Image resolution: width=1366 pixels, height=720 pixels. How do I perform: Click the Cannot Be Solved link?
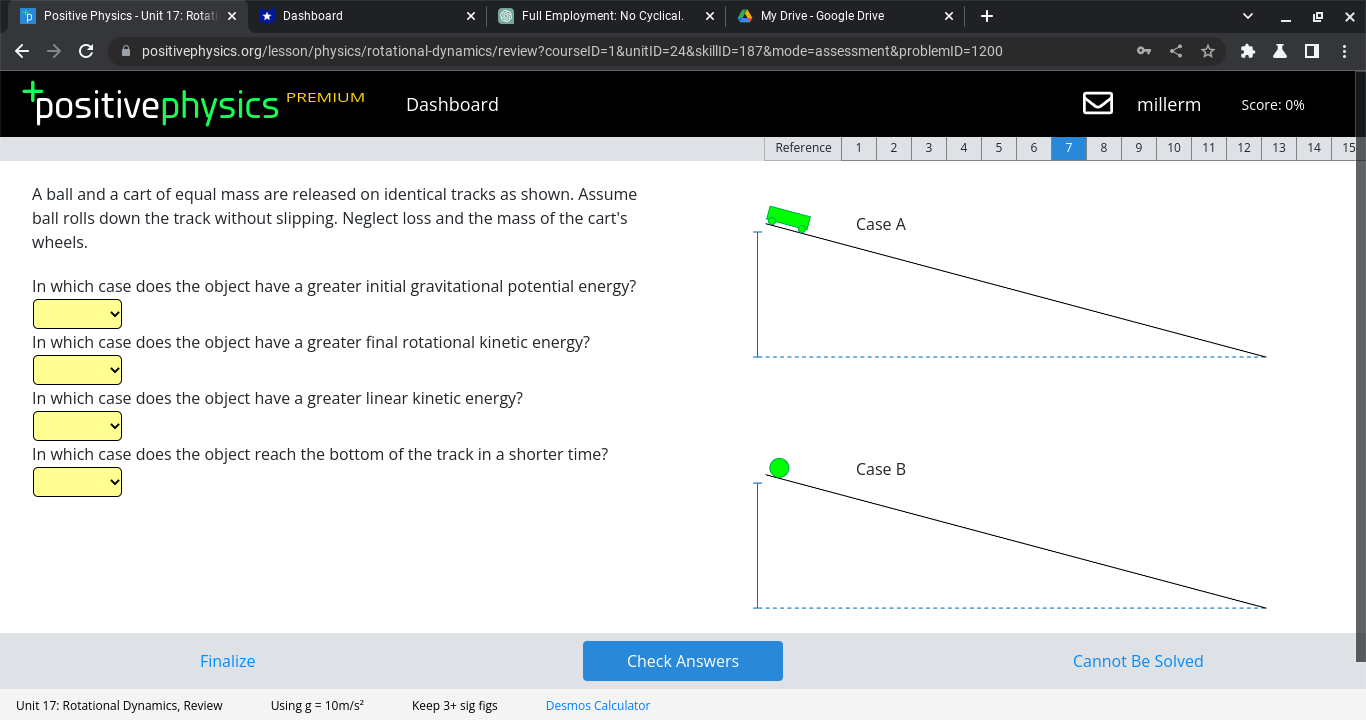pyautogui.click(x=1138, y=661)
